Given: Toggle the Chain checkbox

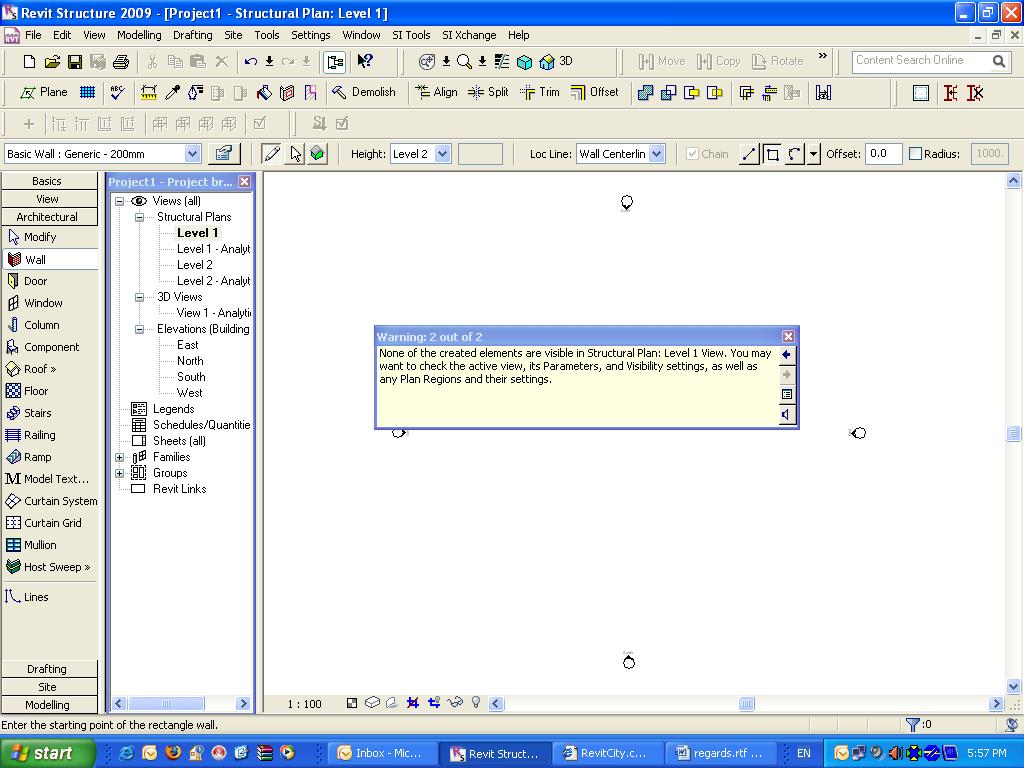Looking at the screenshot, I should point(692,154).
